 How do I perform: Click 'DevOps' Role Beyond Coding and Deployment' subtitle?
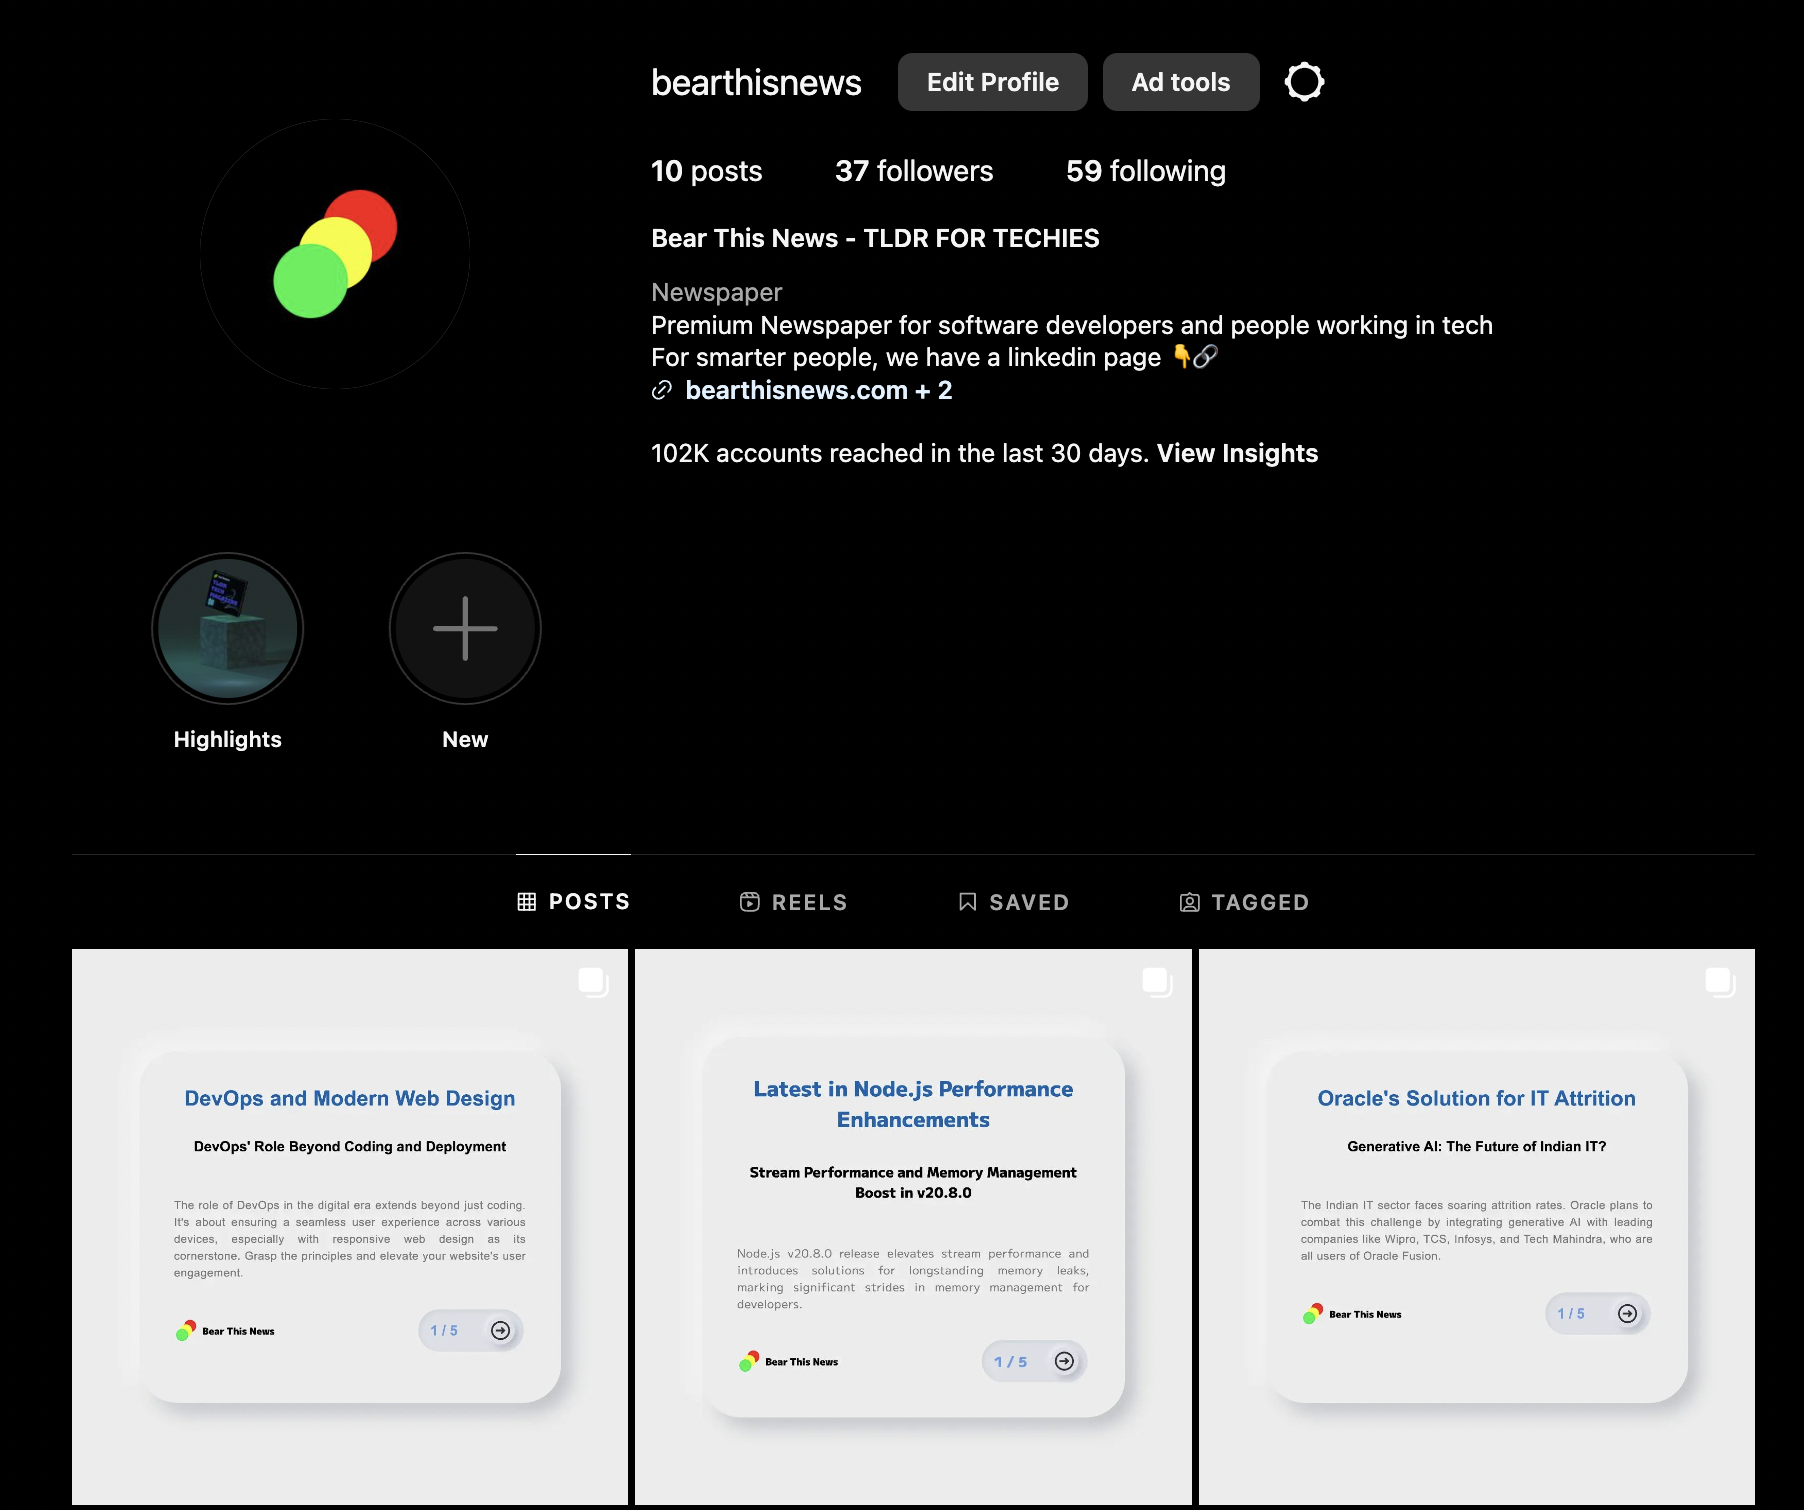(x=350, y=1146)
